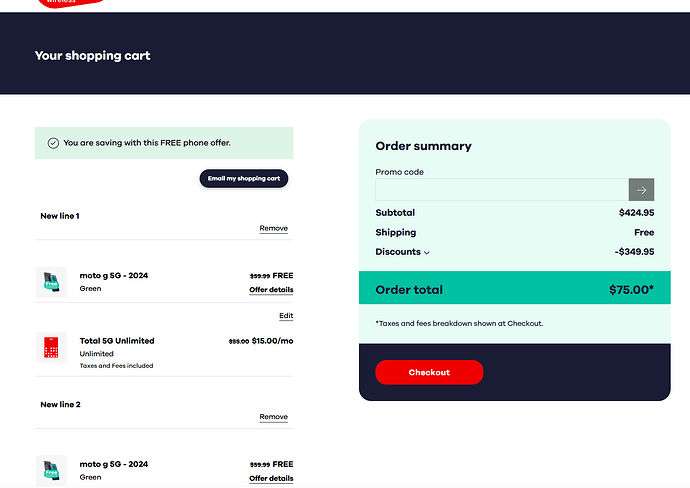
Task: Click the Order total $75.00* value
Action: (631, 290)
